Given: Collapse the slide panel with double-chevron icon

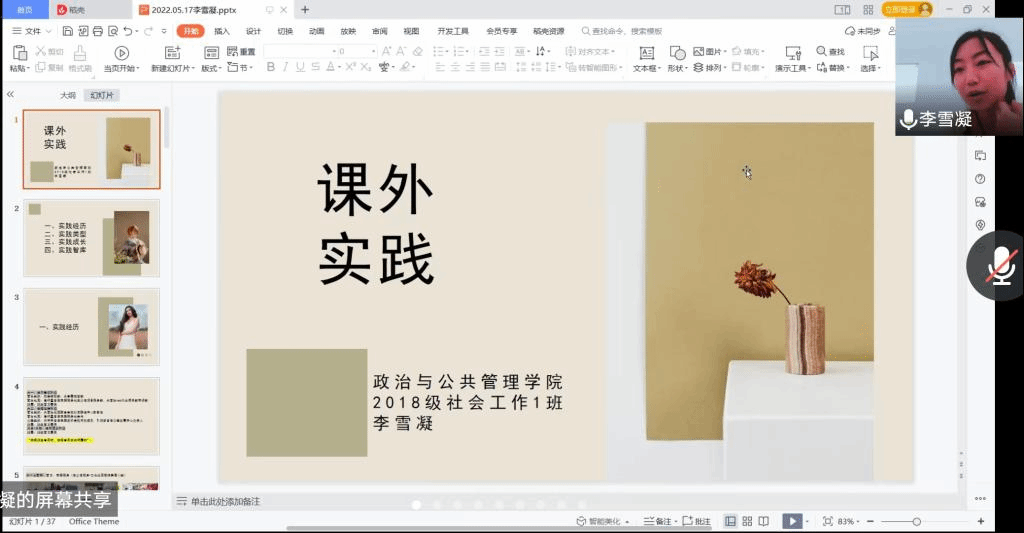Looking at the screenshot, I should [x=10, y=94].
